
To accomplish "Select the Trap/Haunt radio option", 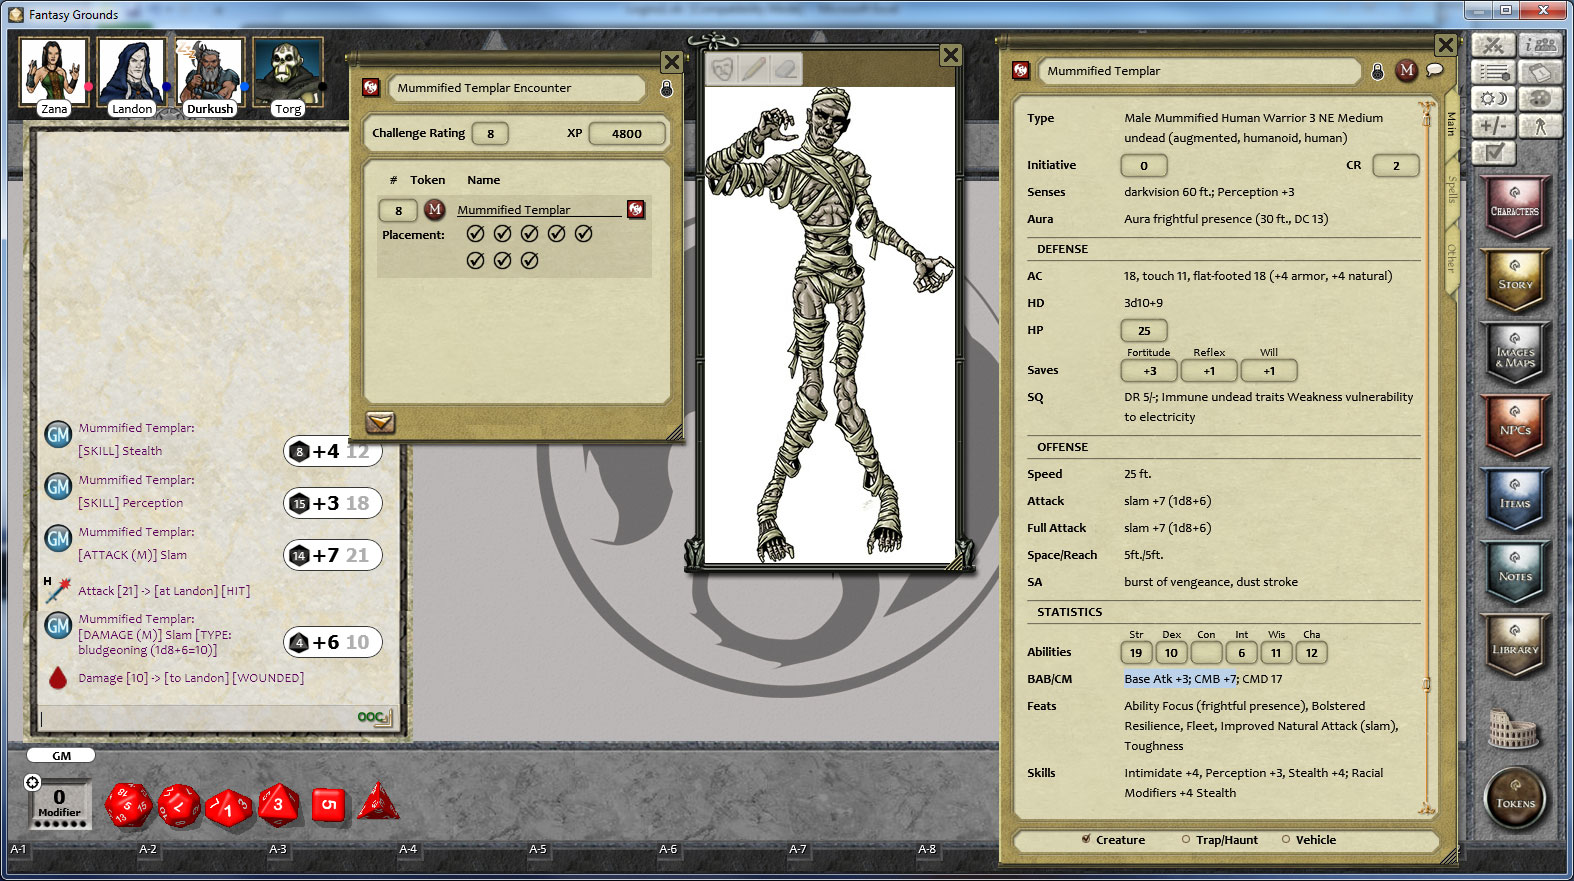I will [x=1186, y=840].
